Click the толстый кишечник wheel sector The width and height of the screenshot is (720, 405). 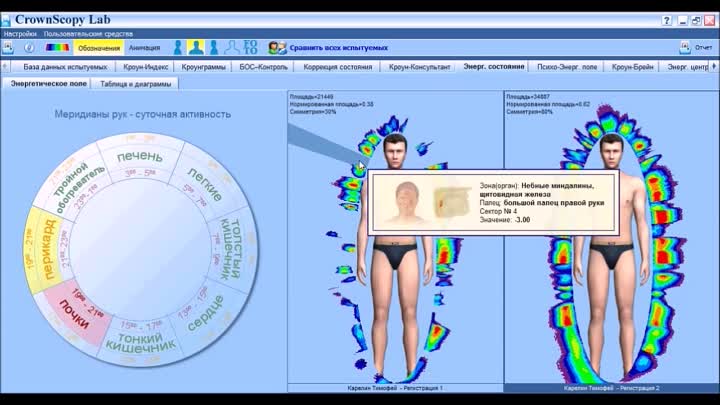point(231,249)
